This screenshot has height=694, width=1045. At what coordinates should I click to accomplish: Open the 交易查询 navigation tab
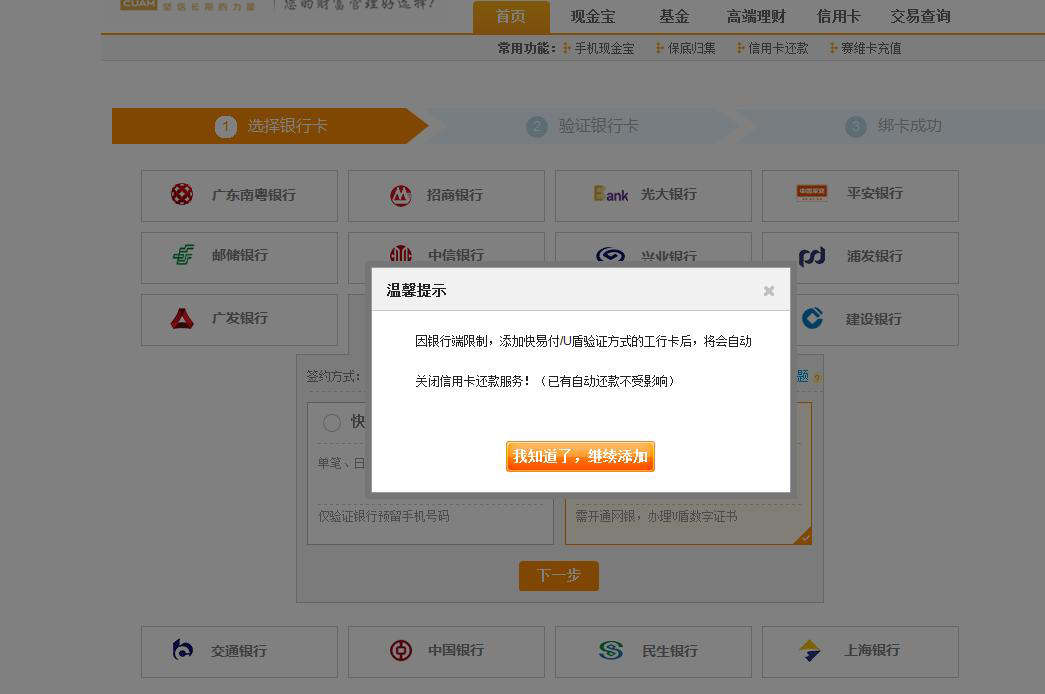[x=920, y=16]
